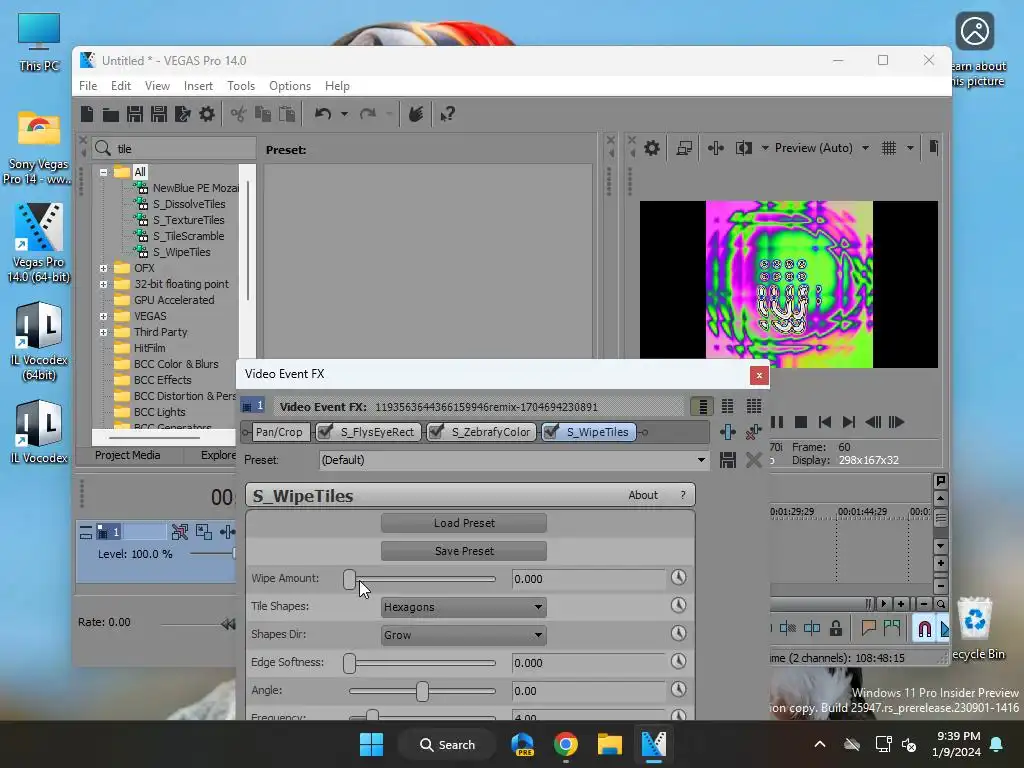
Task: Click the Overlays grid icon in preview
Action: 889,148
